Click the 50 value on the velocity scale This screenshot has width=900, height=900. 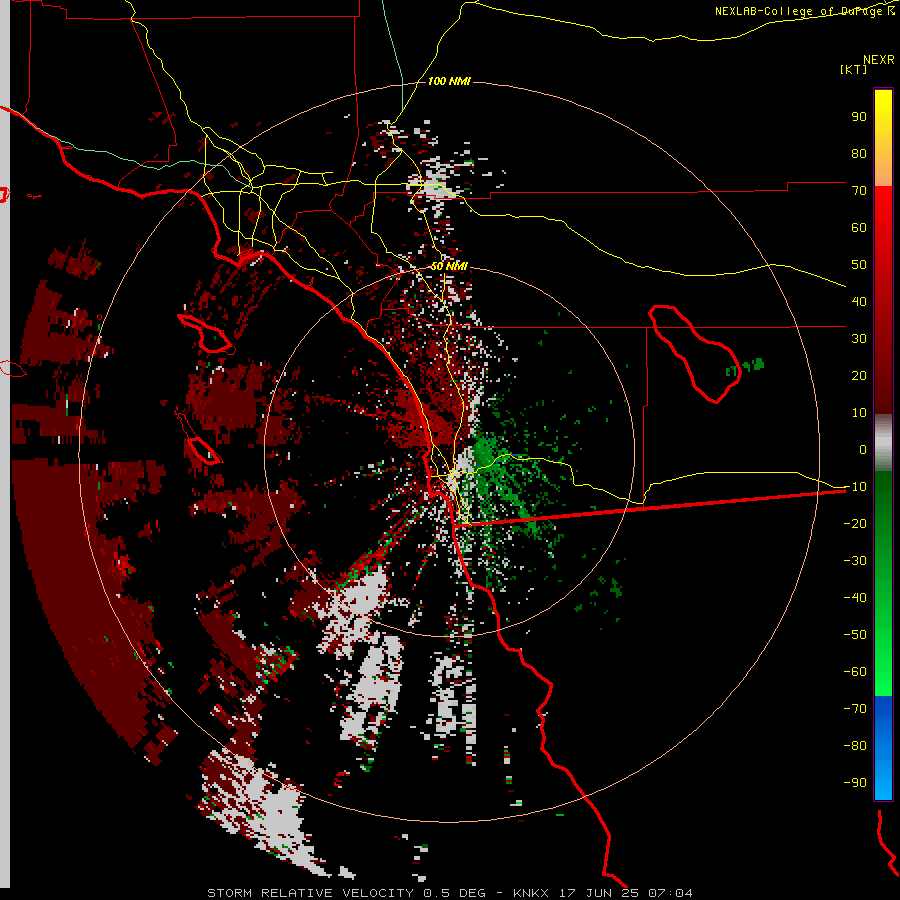(859, 265)
